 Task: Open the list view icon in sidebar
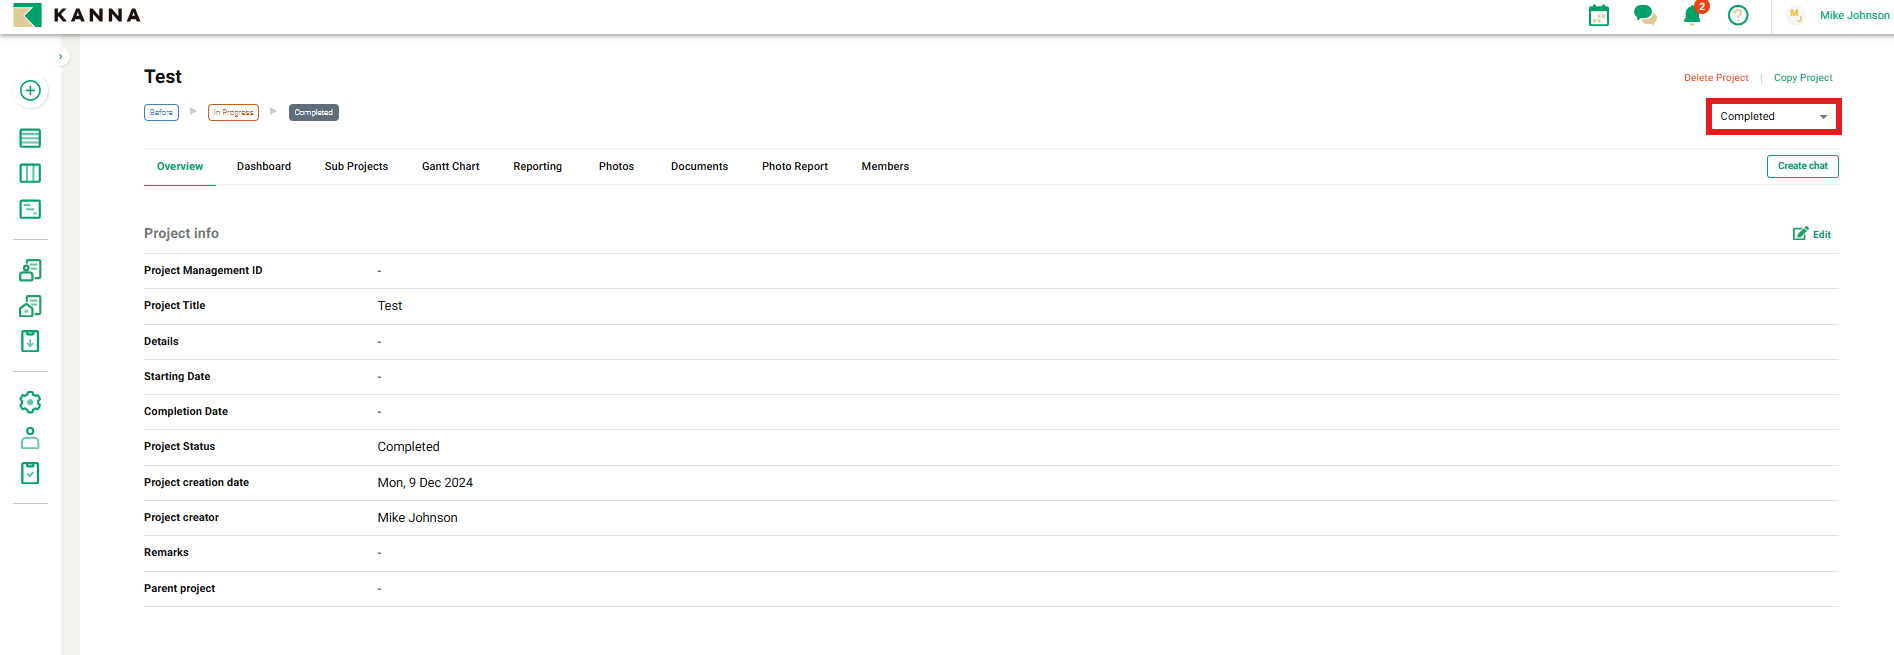click(30, 138)
